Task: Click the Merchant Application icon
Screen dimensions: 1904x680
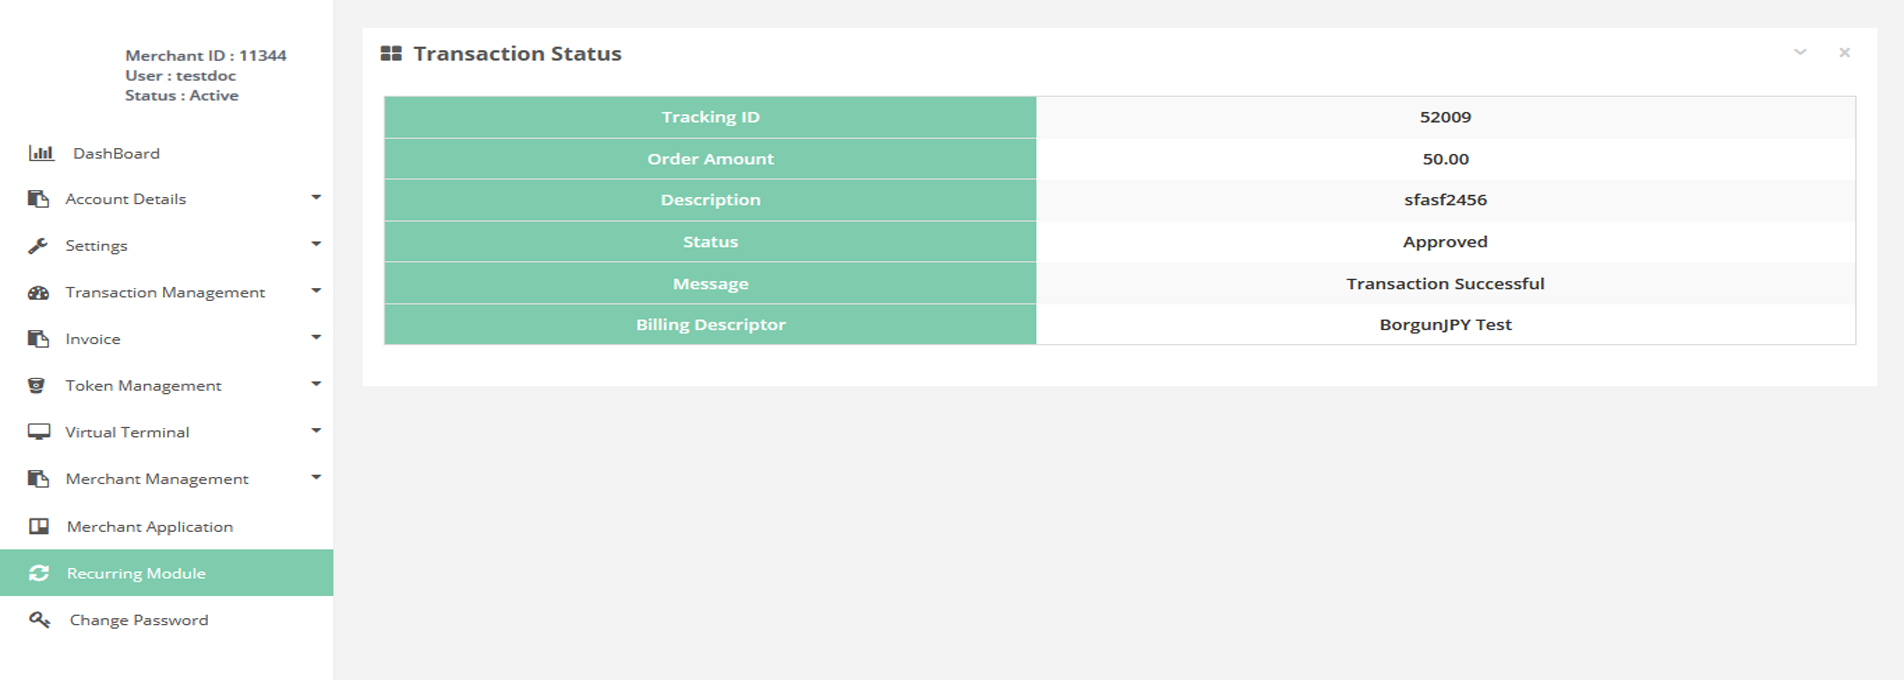Action: click(x=39, y=527)
